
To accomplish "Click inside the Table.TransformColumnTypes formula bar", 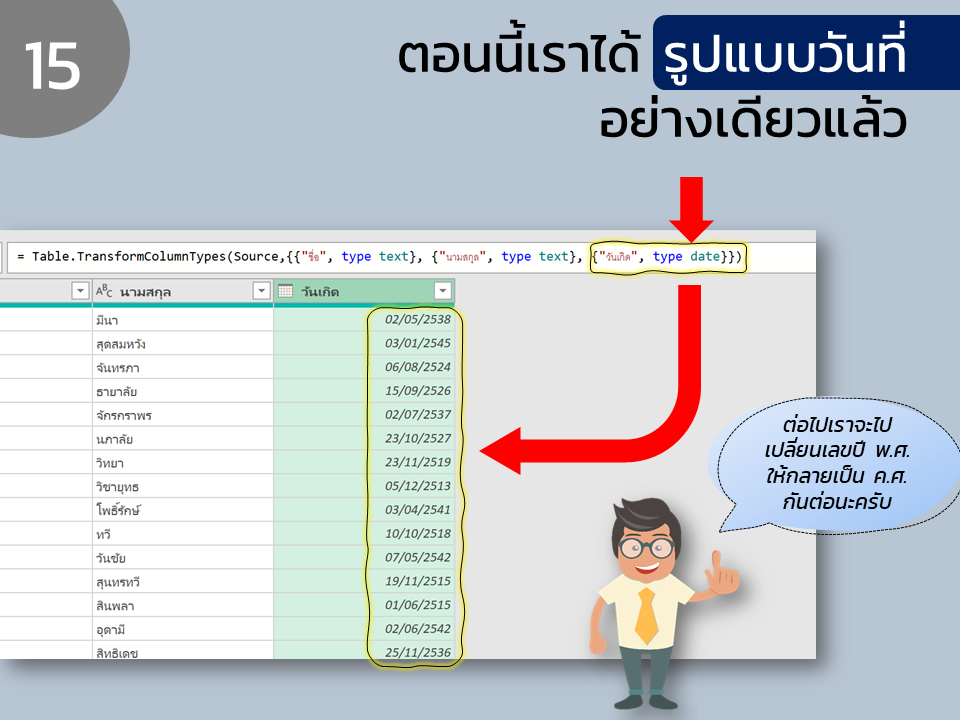I will tap(410, 257).
